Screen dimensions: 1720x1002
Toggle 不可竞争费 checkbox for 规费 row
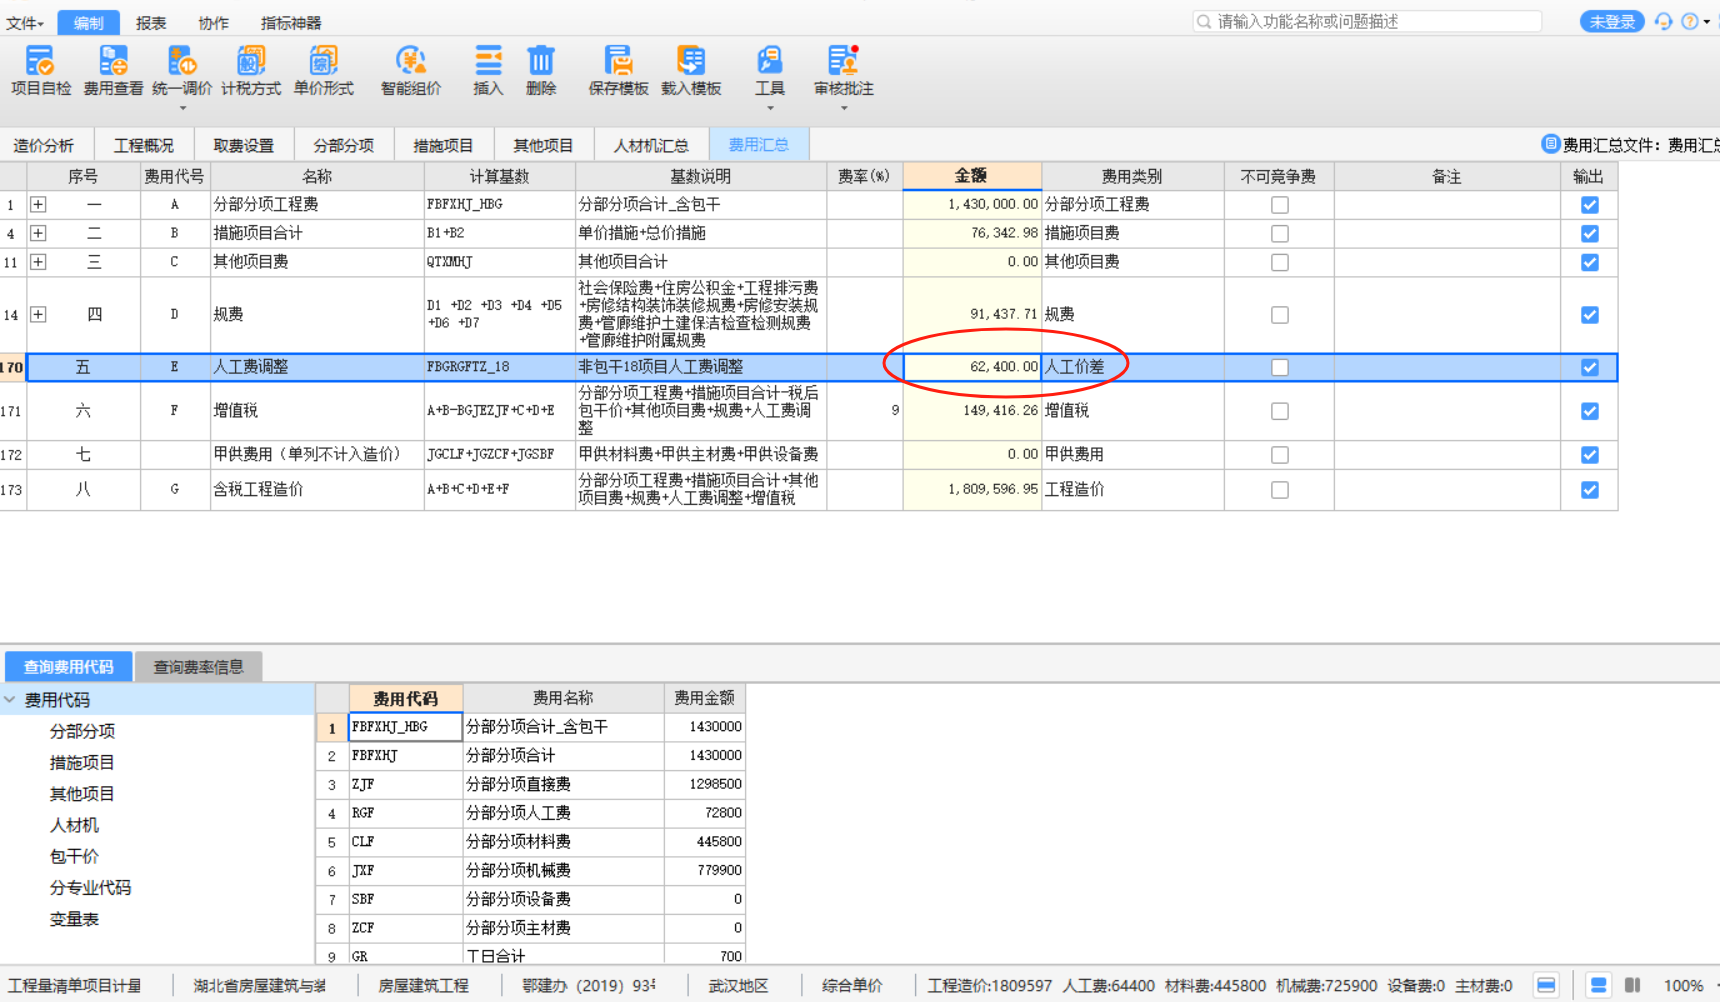(1279, 315)
